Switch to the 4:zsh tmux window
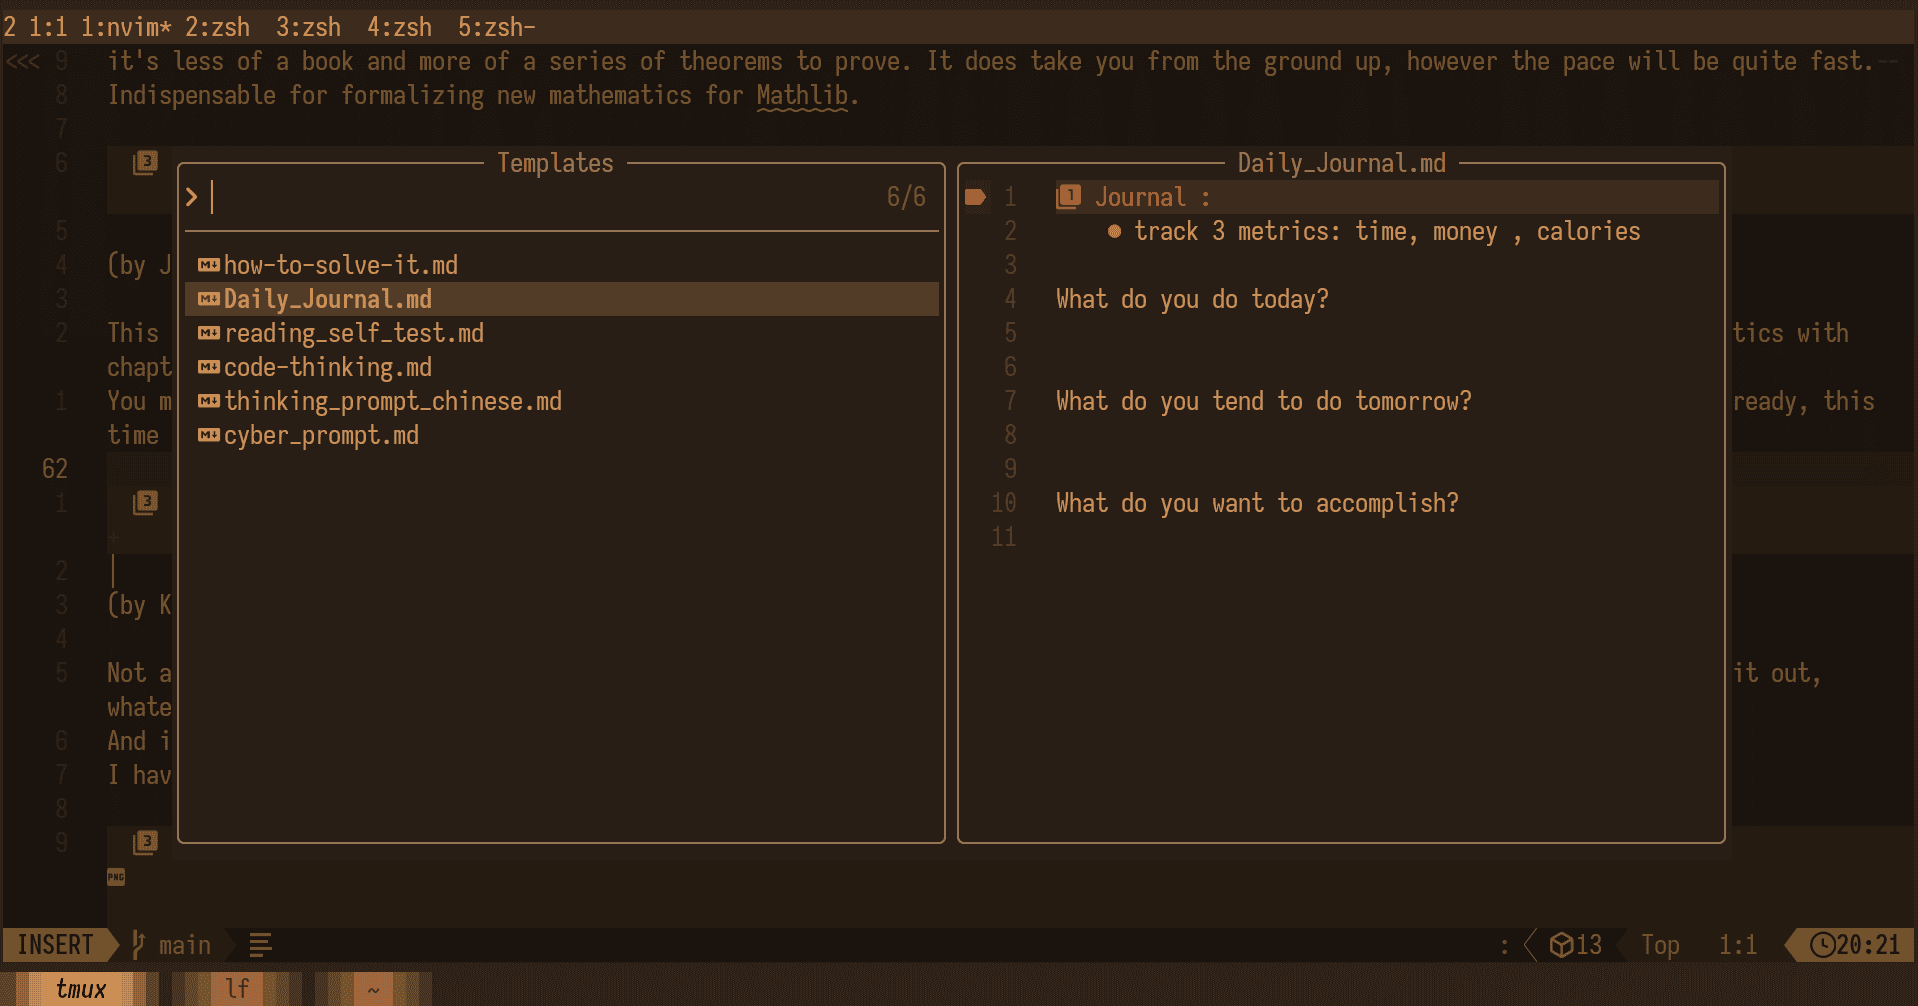Viewport: 1918px width, 1006px height. [x=399, y=27]
